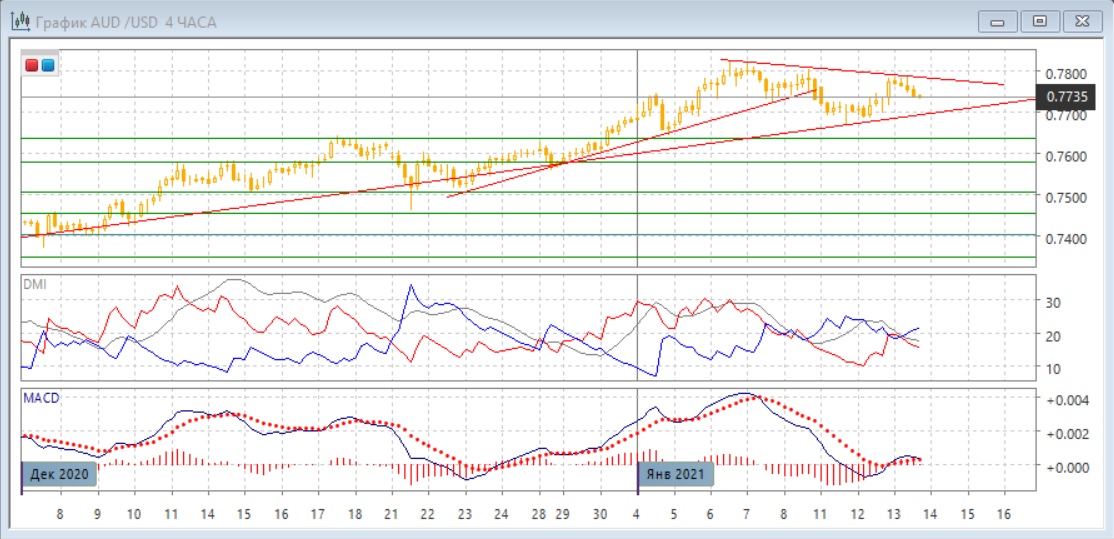Click date 16 at end of time axis
The height and width of the screenshot is (539, 1114).
pos(1004,513)
